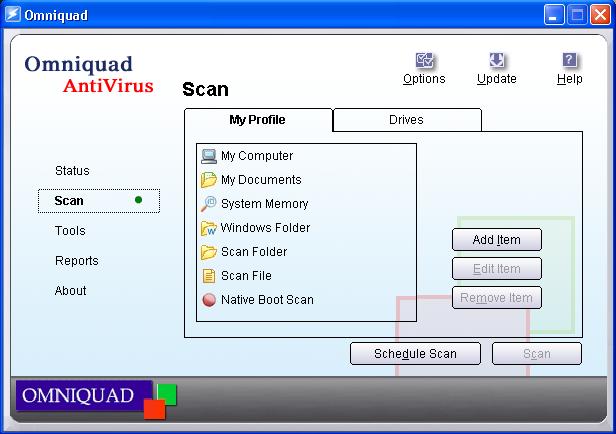Viewport: 616px width, 434px height.
Task: Click the Update download icon
Action: [x=497, y=60]
